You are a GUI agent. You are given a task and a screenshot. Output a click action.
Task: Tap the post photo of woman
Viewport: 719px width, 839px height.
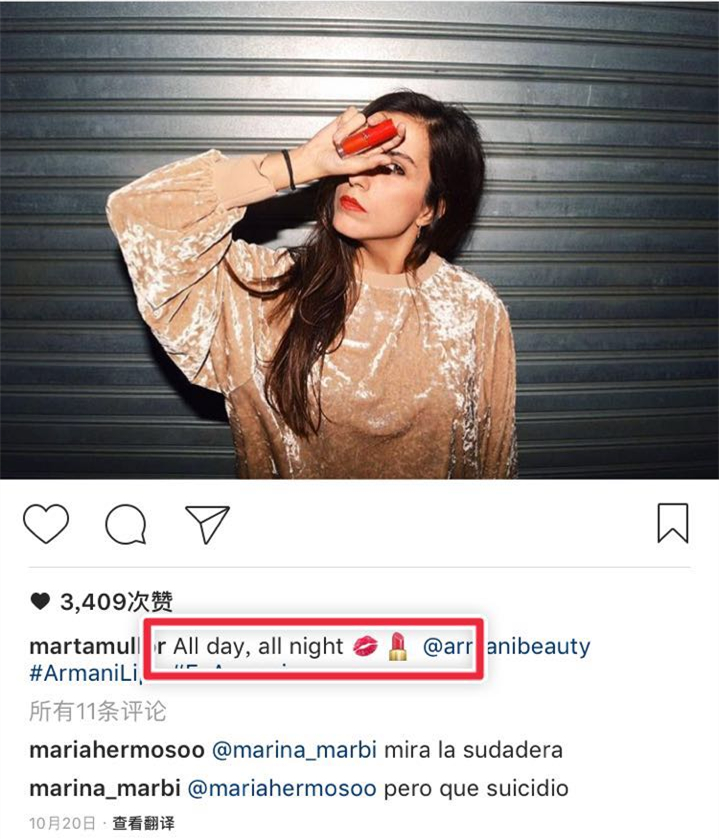360,240
